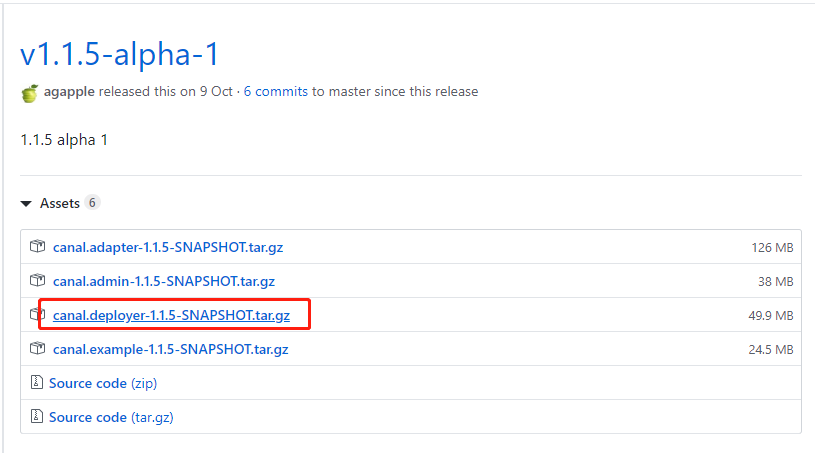Download canal.adapter-1.1.5-SNAPSHOT.tar.gz
Screen dimensions: 815x453
tap(168, 247)
